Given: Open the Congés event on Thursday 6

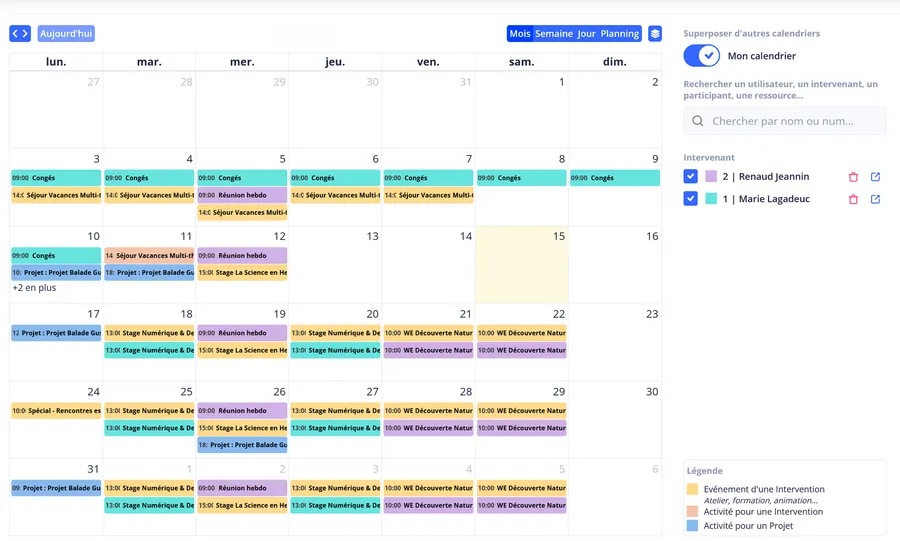Looking at the screenshot, I should (x=335, y=178).
